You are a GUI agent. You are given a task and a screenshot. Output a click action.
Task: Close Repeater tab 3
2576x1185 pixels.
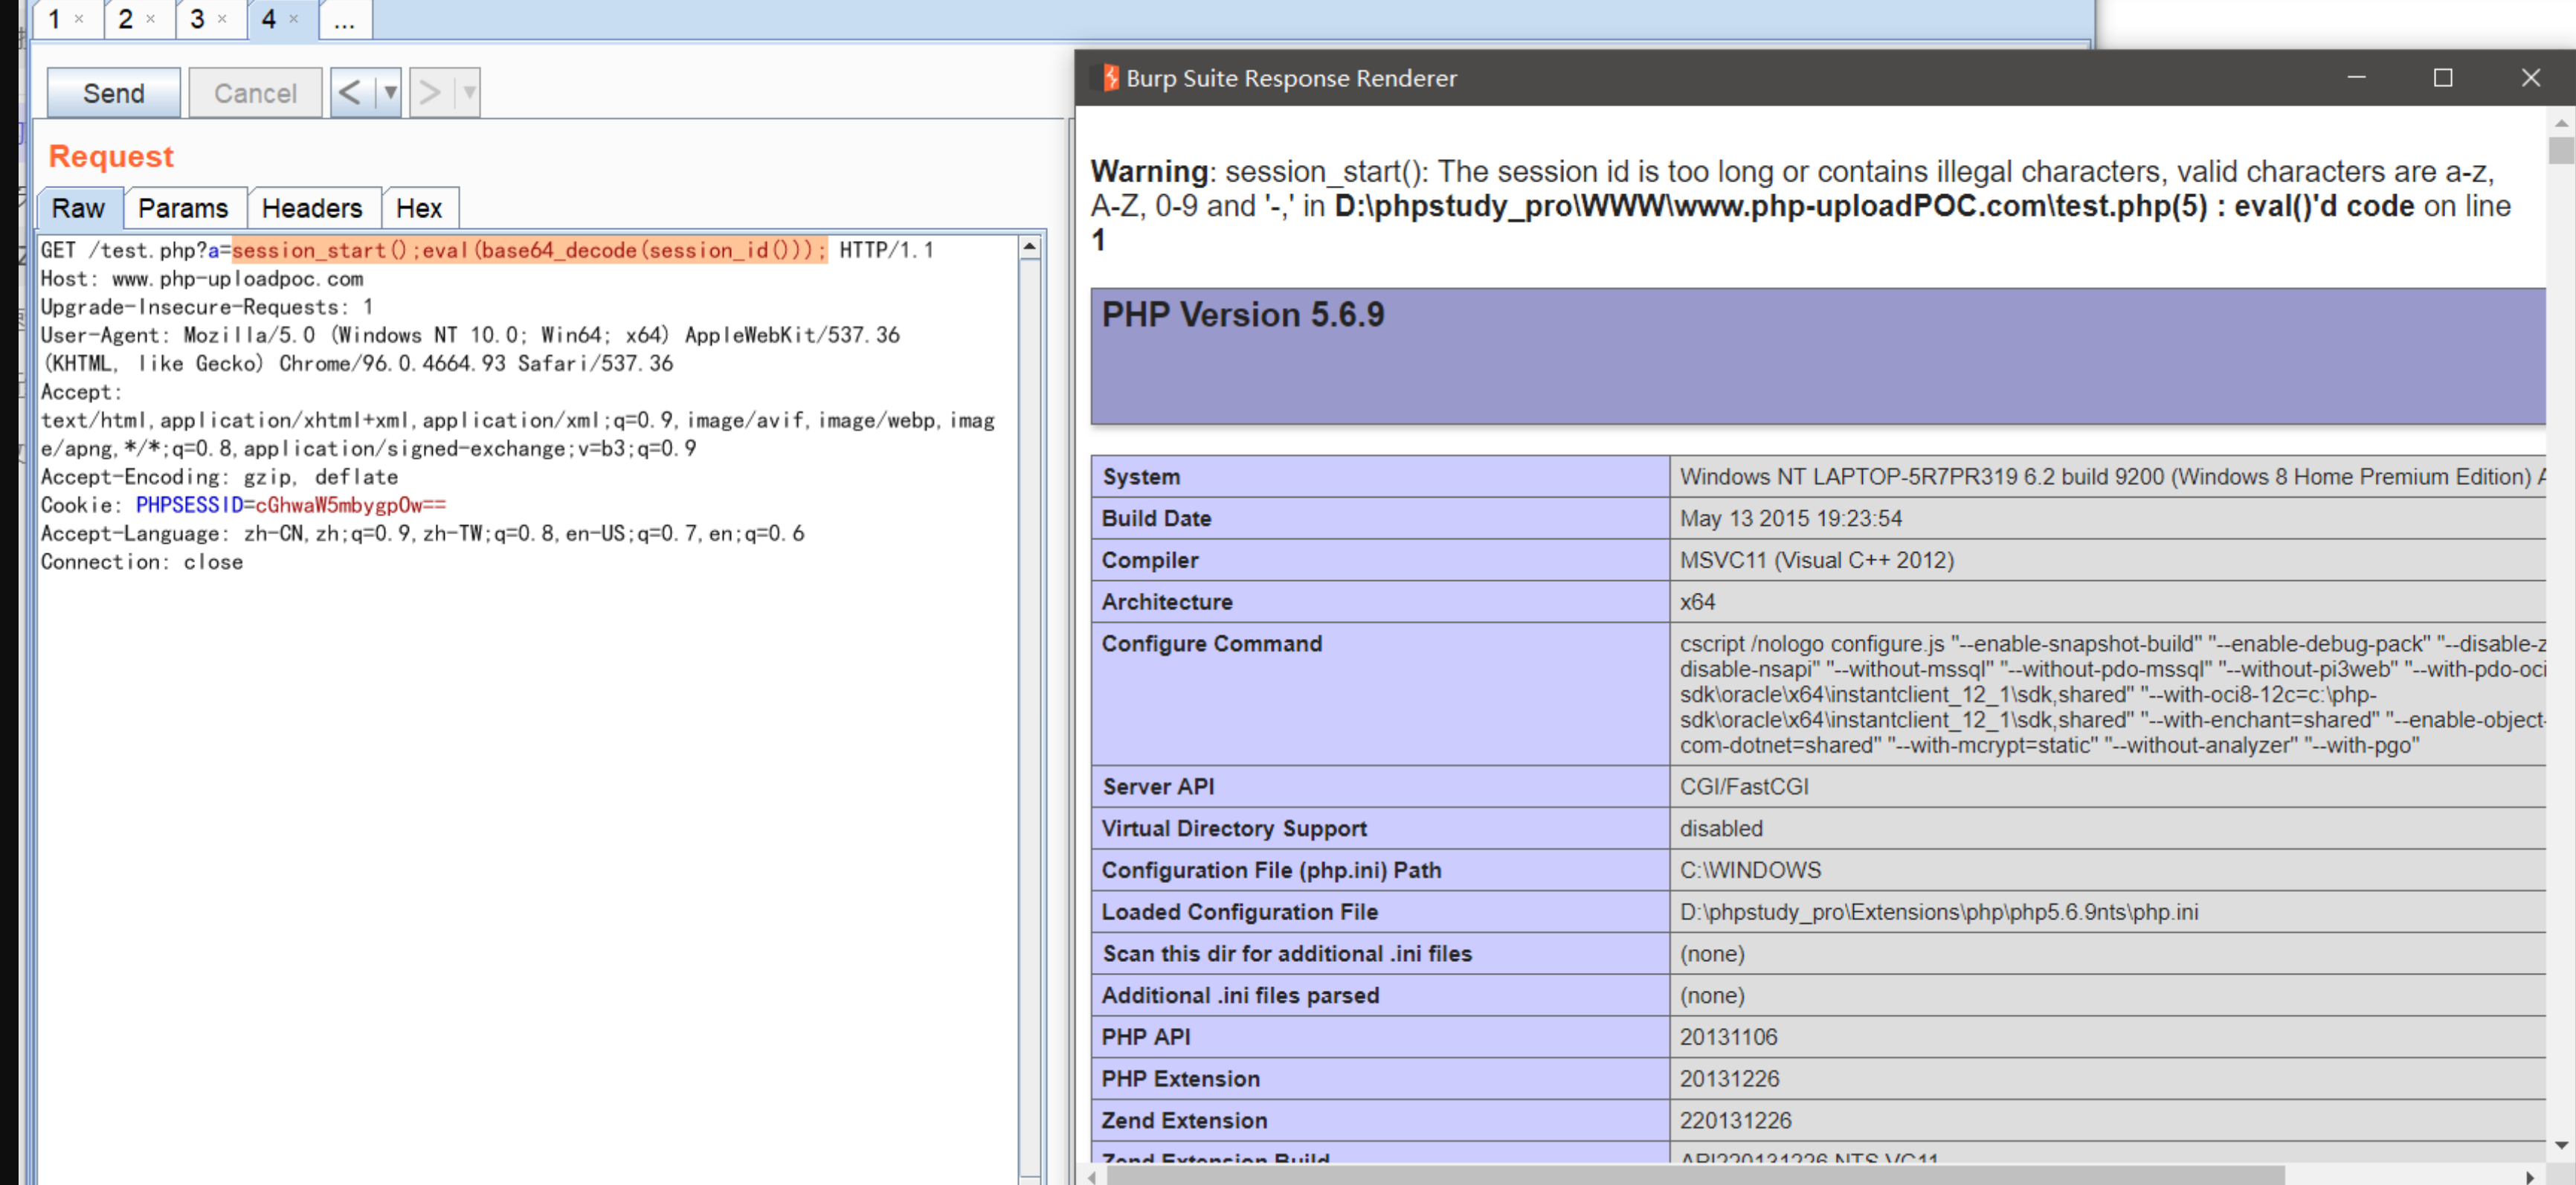tap(222, 19)
